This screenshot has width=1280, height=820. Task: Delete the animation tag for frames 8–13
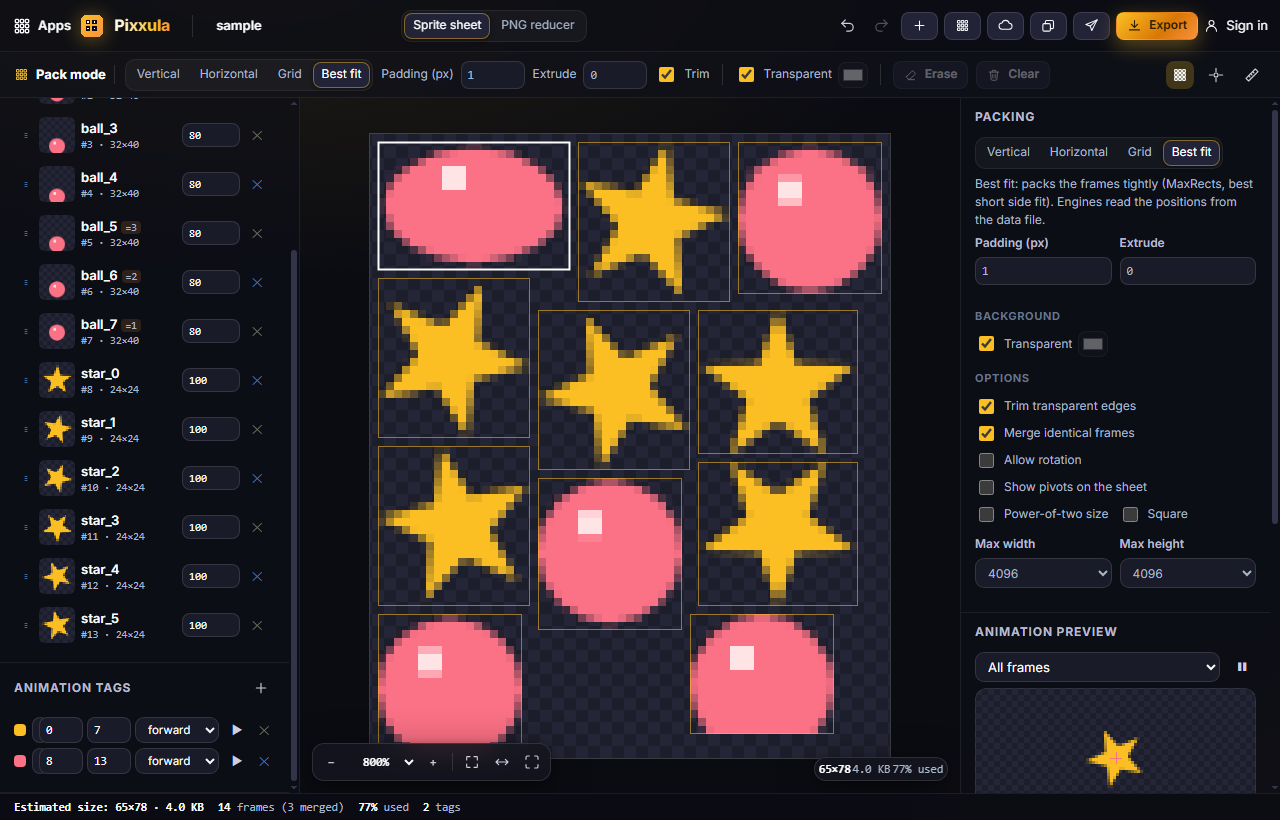click(264, 762)
